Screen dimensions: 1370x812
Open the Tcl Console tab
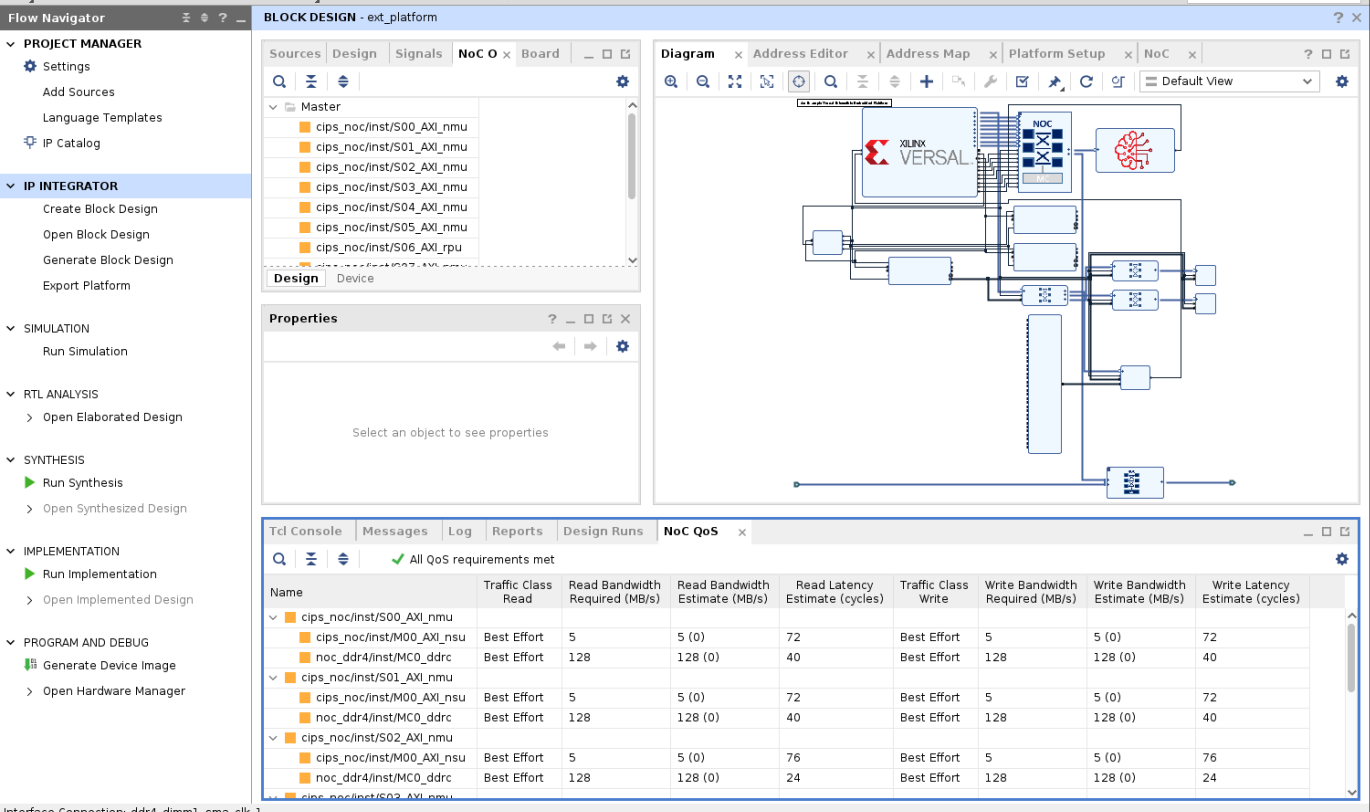305,532
